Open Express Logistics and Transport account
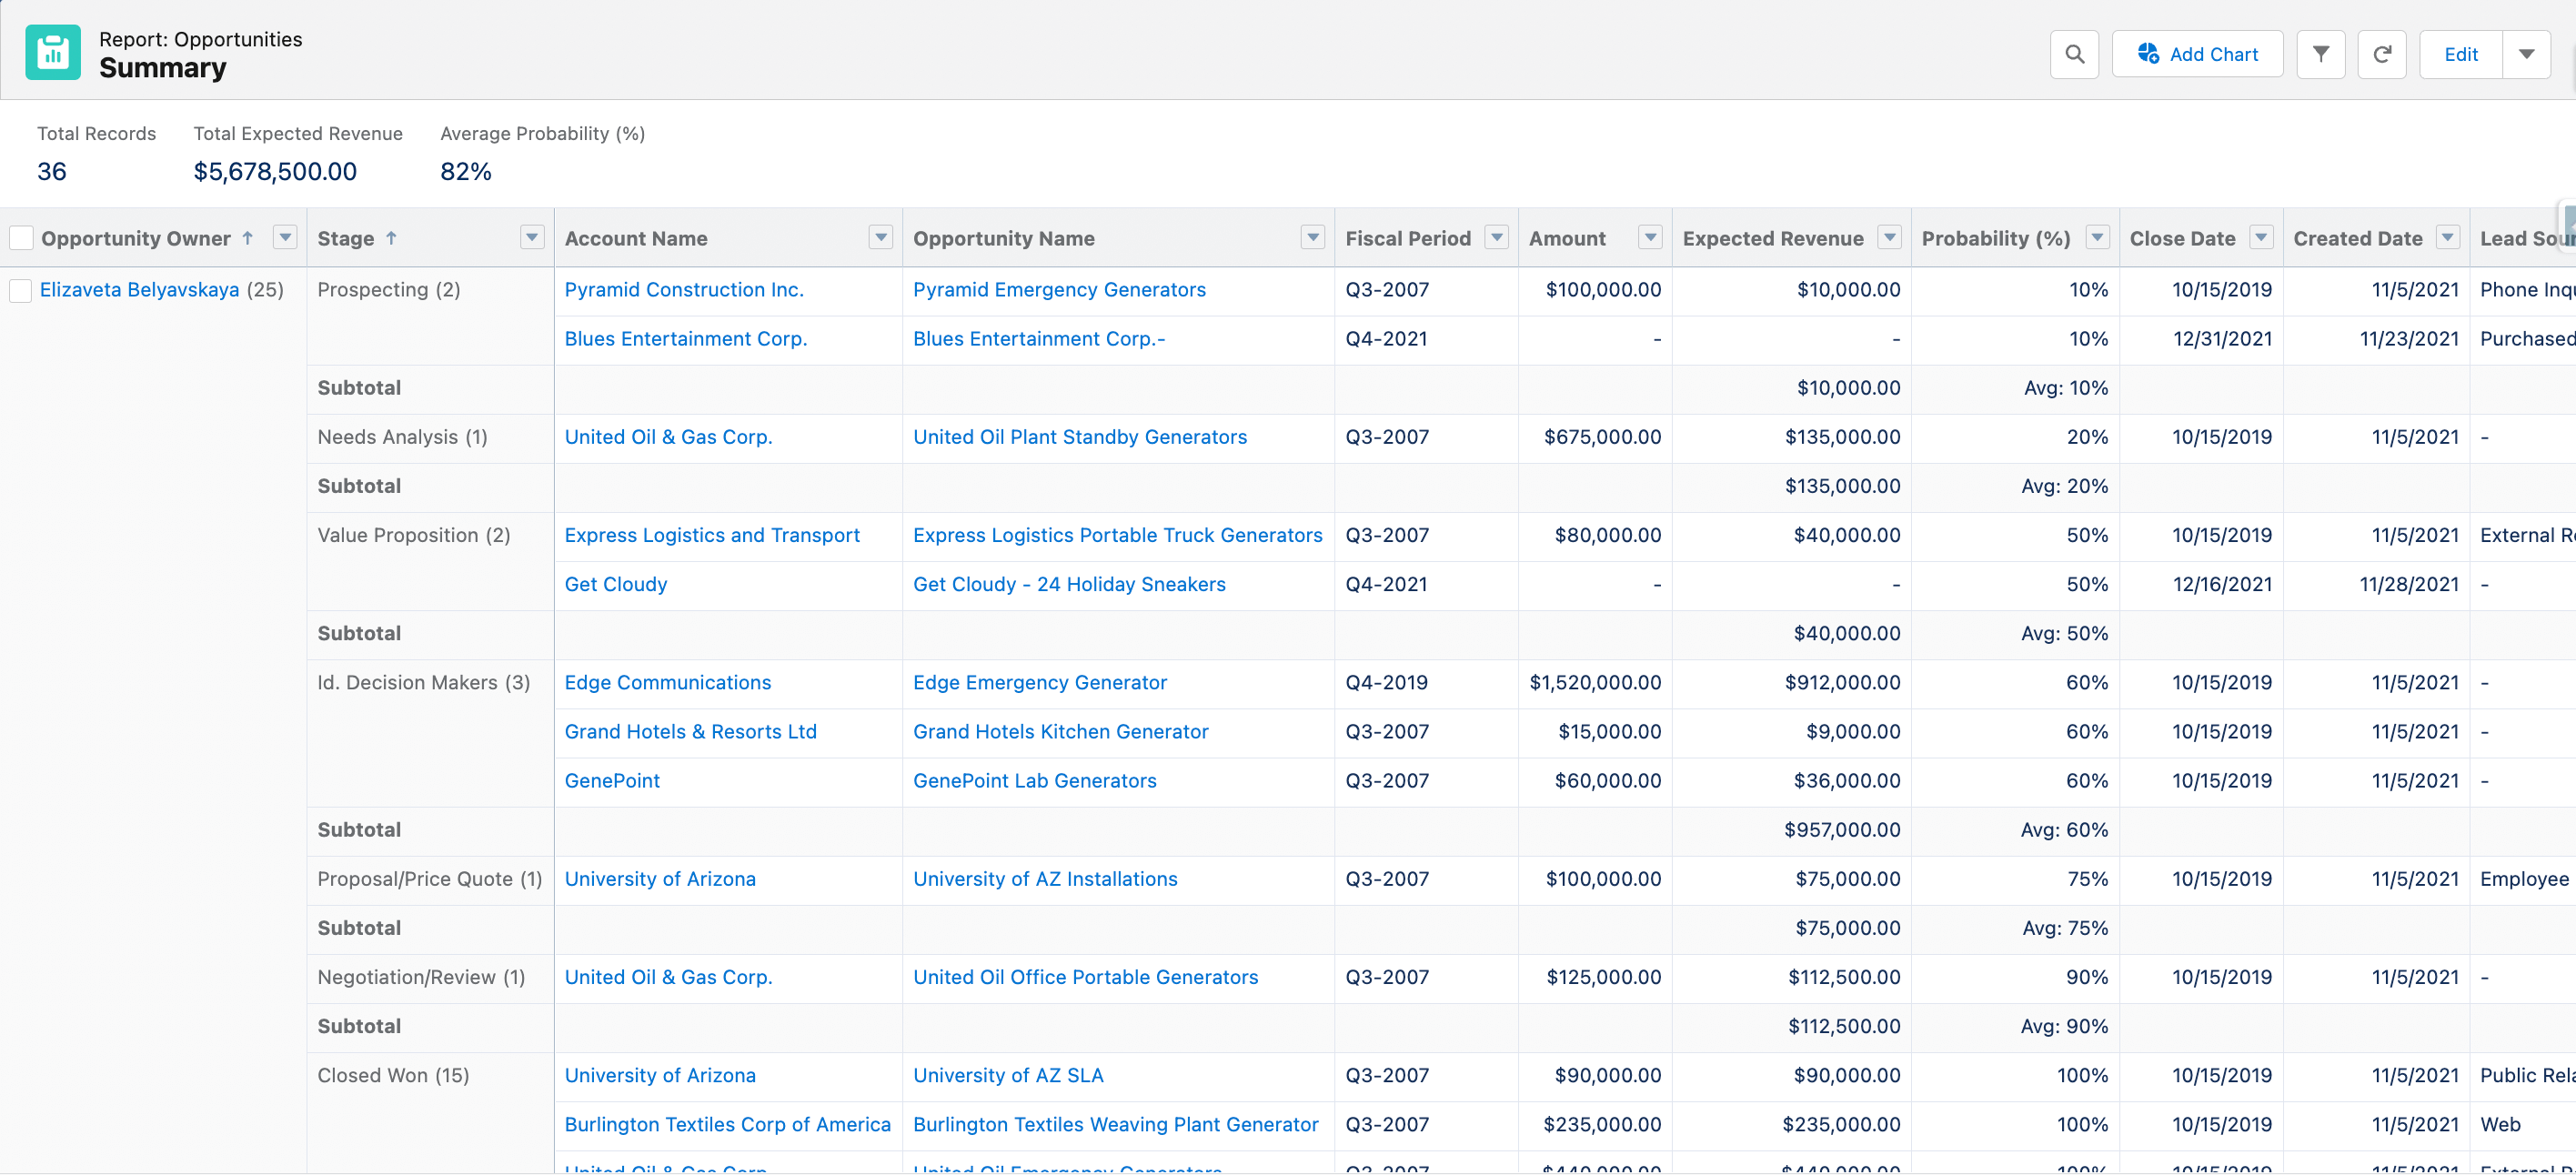Screen dimensions: 2576x1175 [712, 535]
